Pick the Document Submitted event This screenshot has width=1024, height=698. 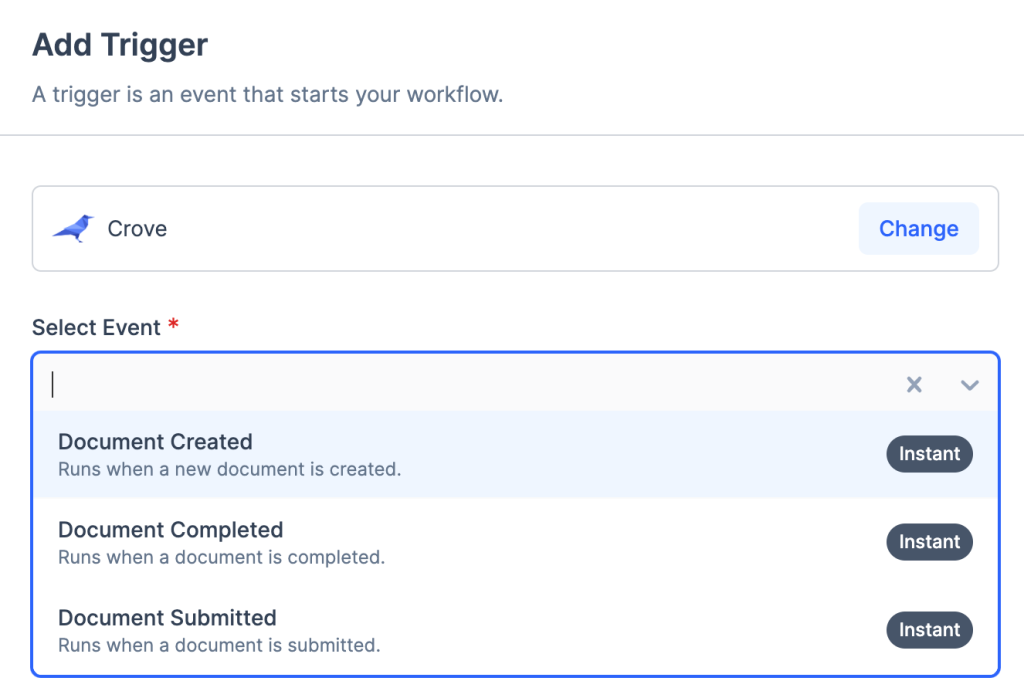tap(167, 618)
